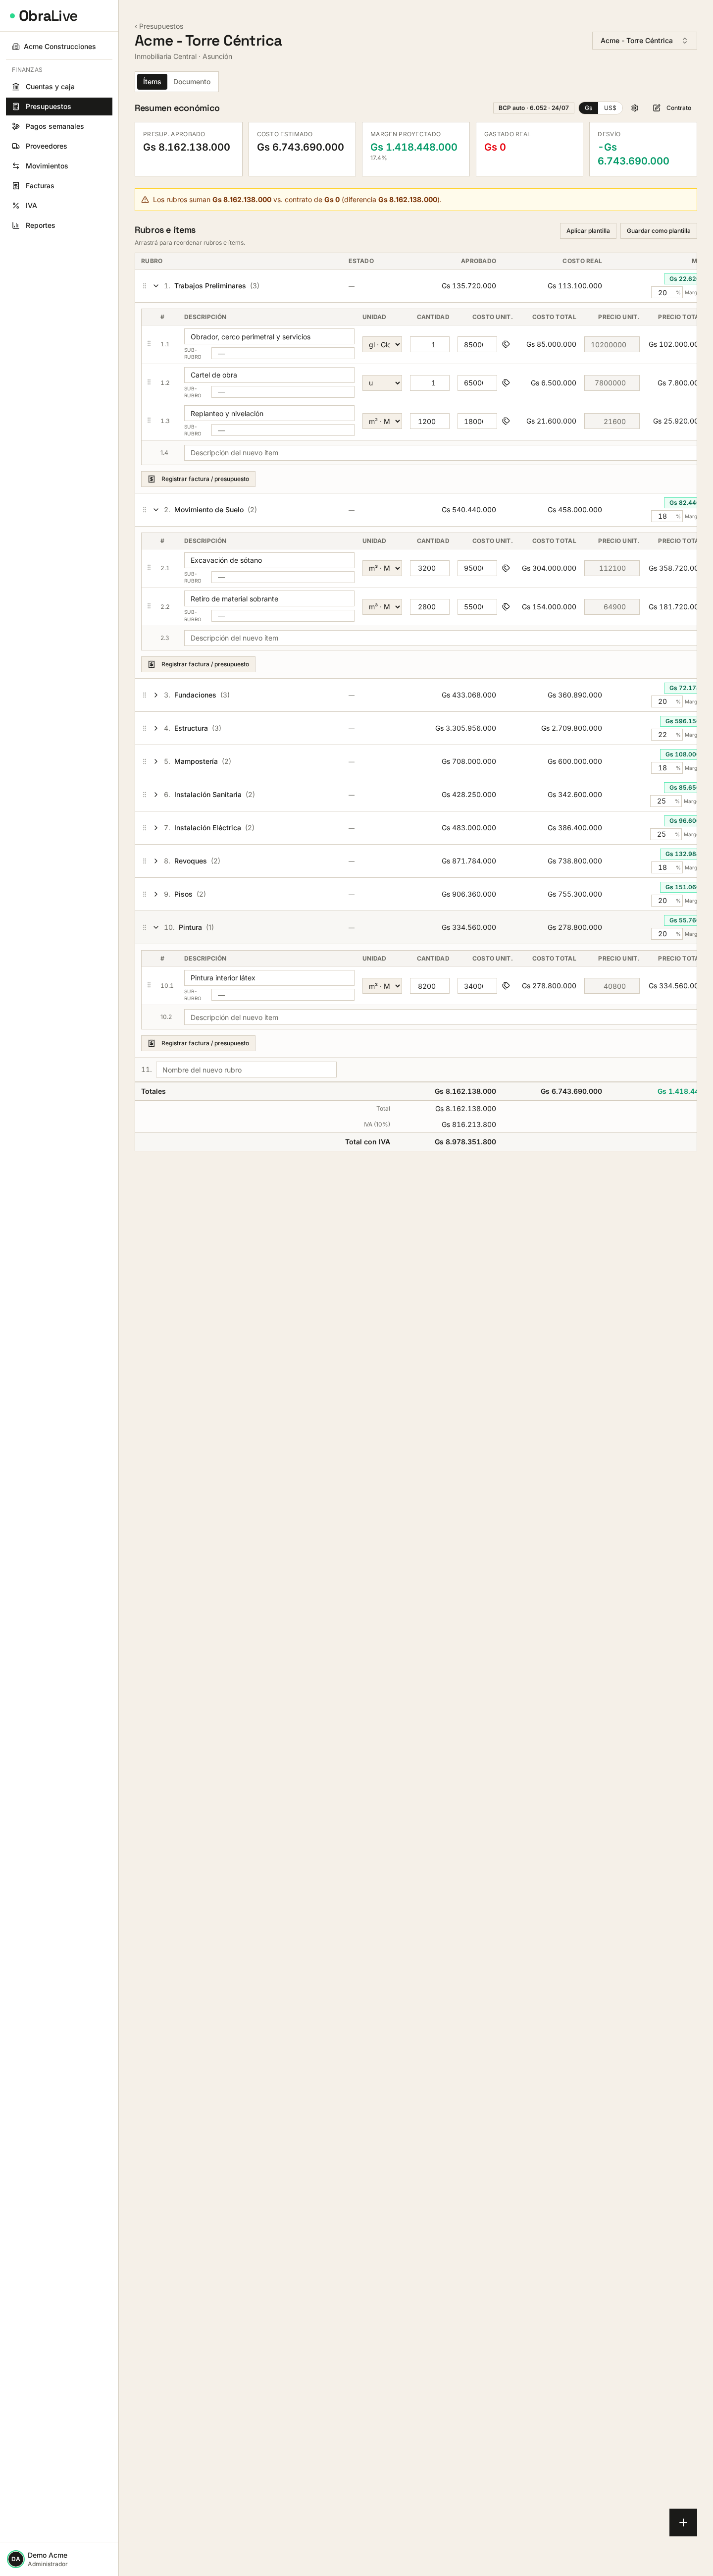The width and height of the screenshot is (713, 2576).
Task: Navigate to Movimientos
Action: tap(59, 166)
